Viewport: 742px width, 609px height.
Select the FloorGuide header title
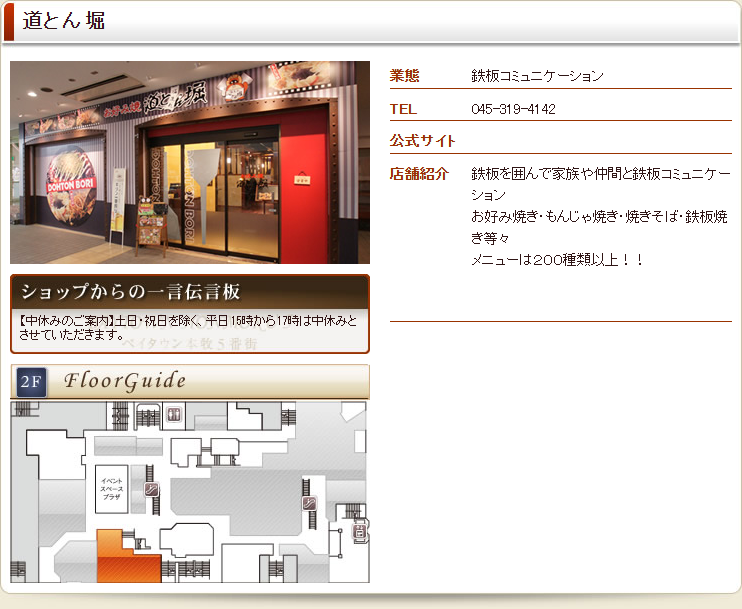[x=125, y=381]
